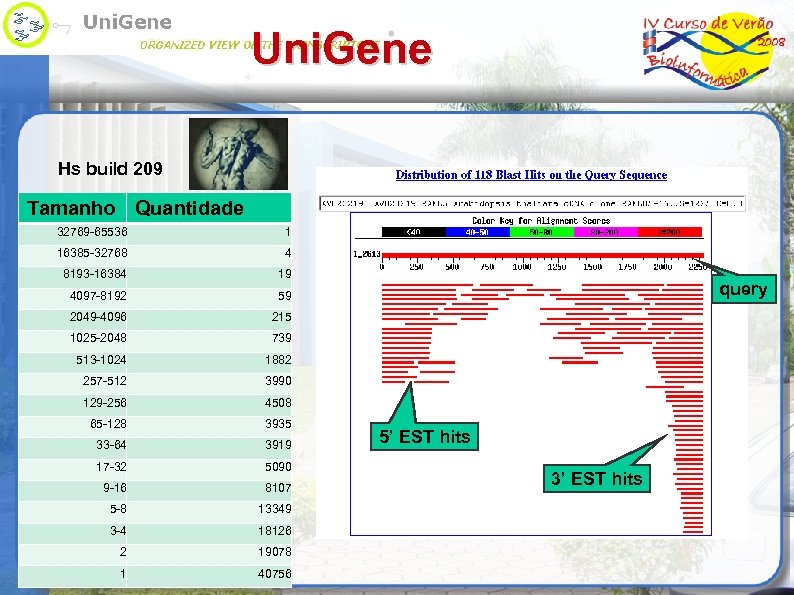Select the black <40 score color key

pyautogui.click(x=414, y=232)
